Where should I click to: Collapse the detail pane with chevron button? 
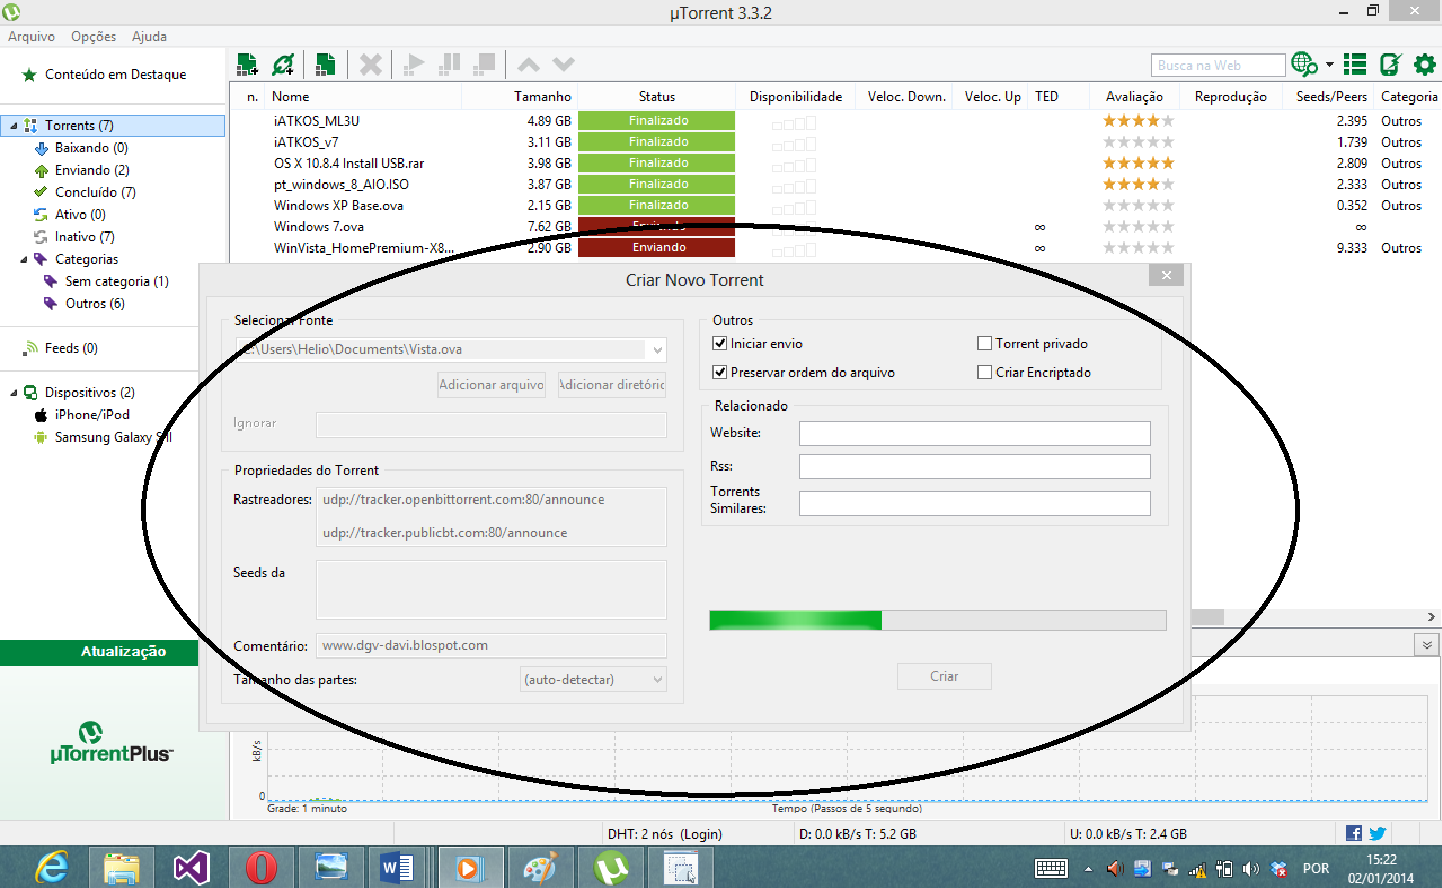(x=1427, y=645)
